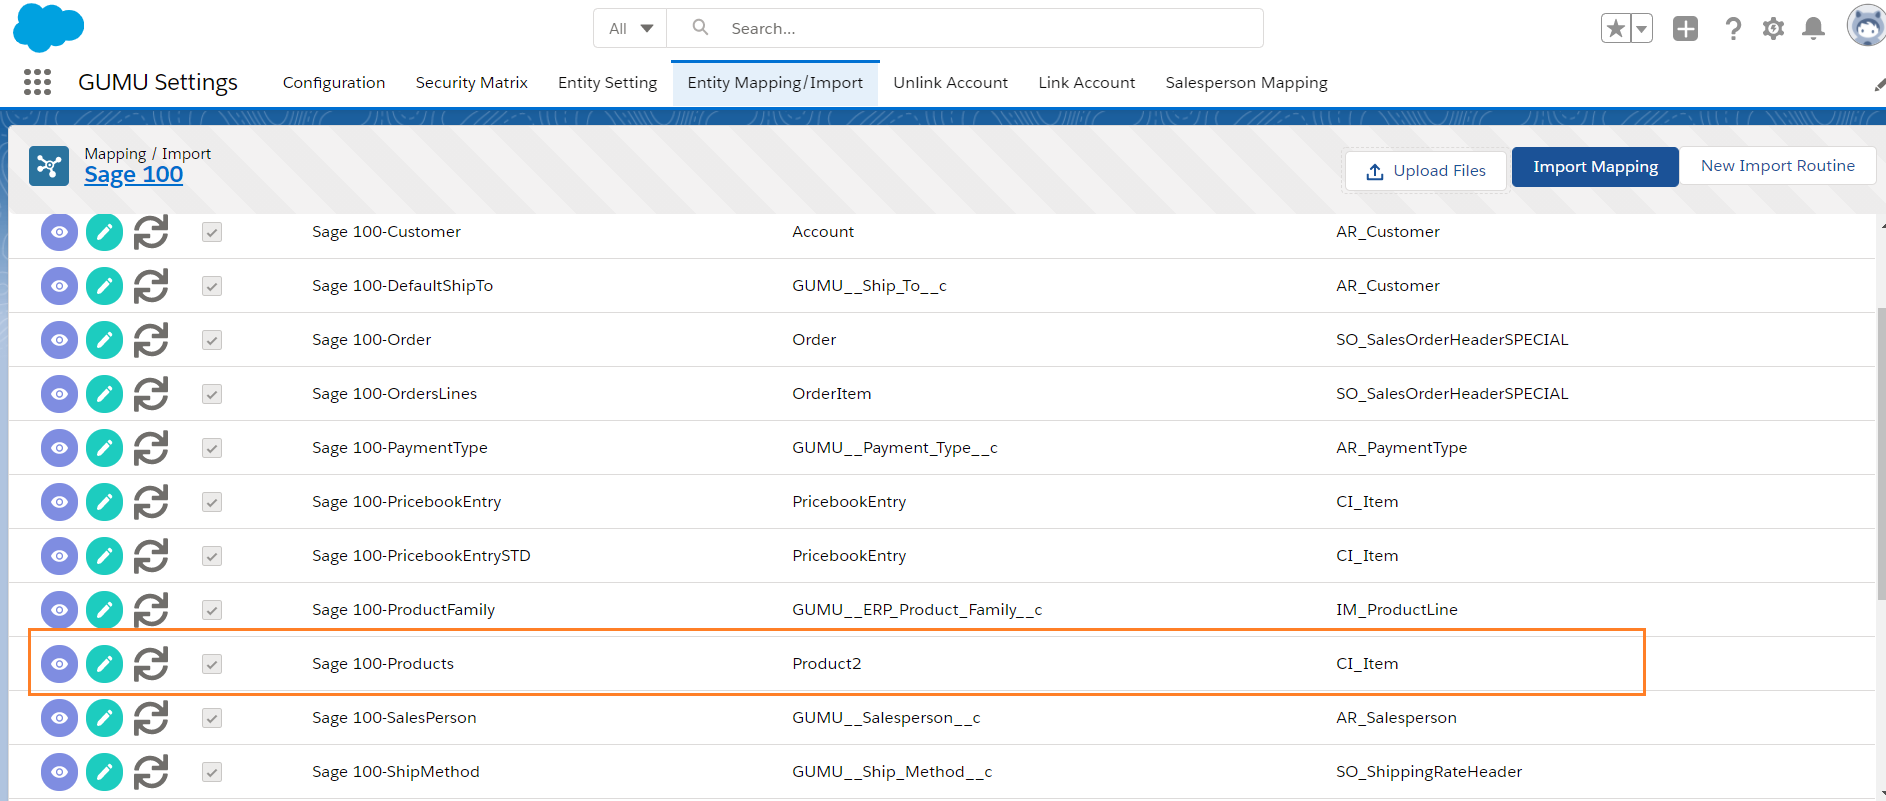View the Sage 100-Products mapping
The height and width of the screenshot is (801, 1886).
coord(59,664)
